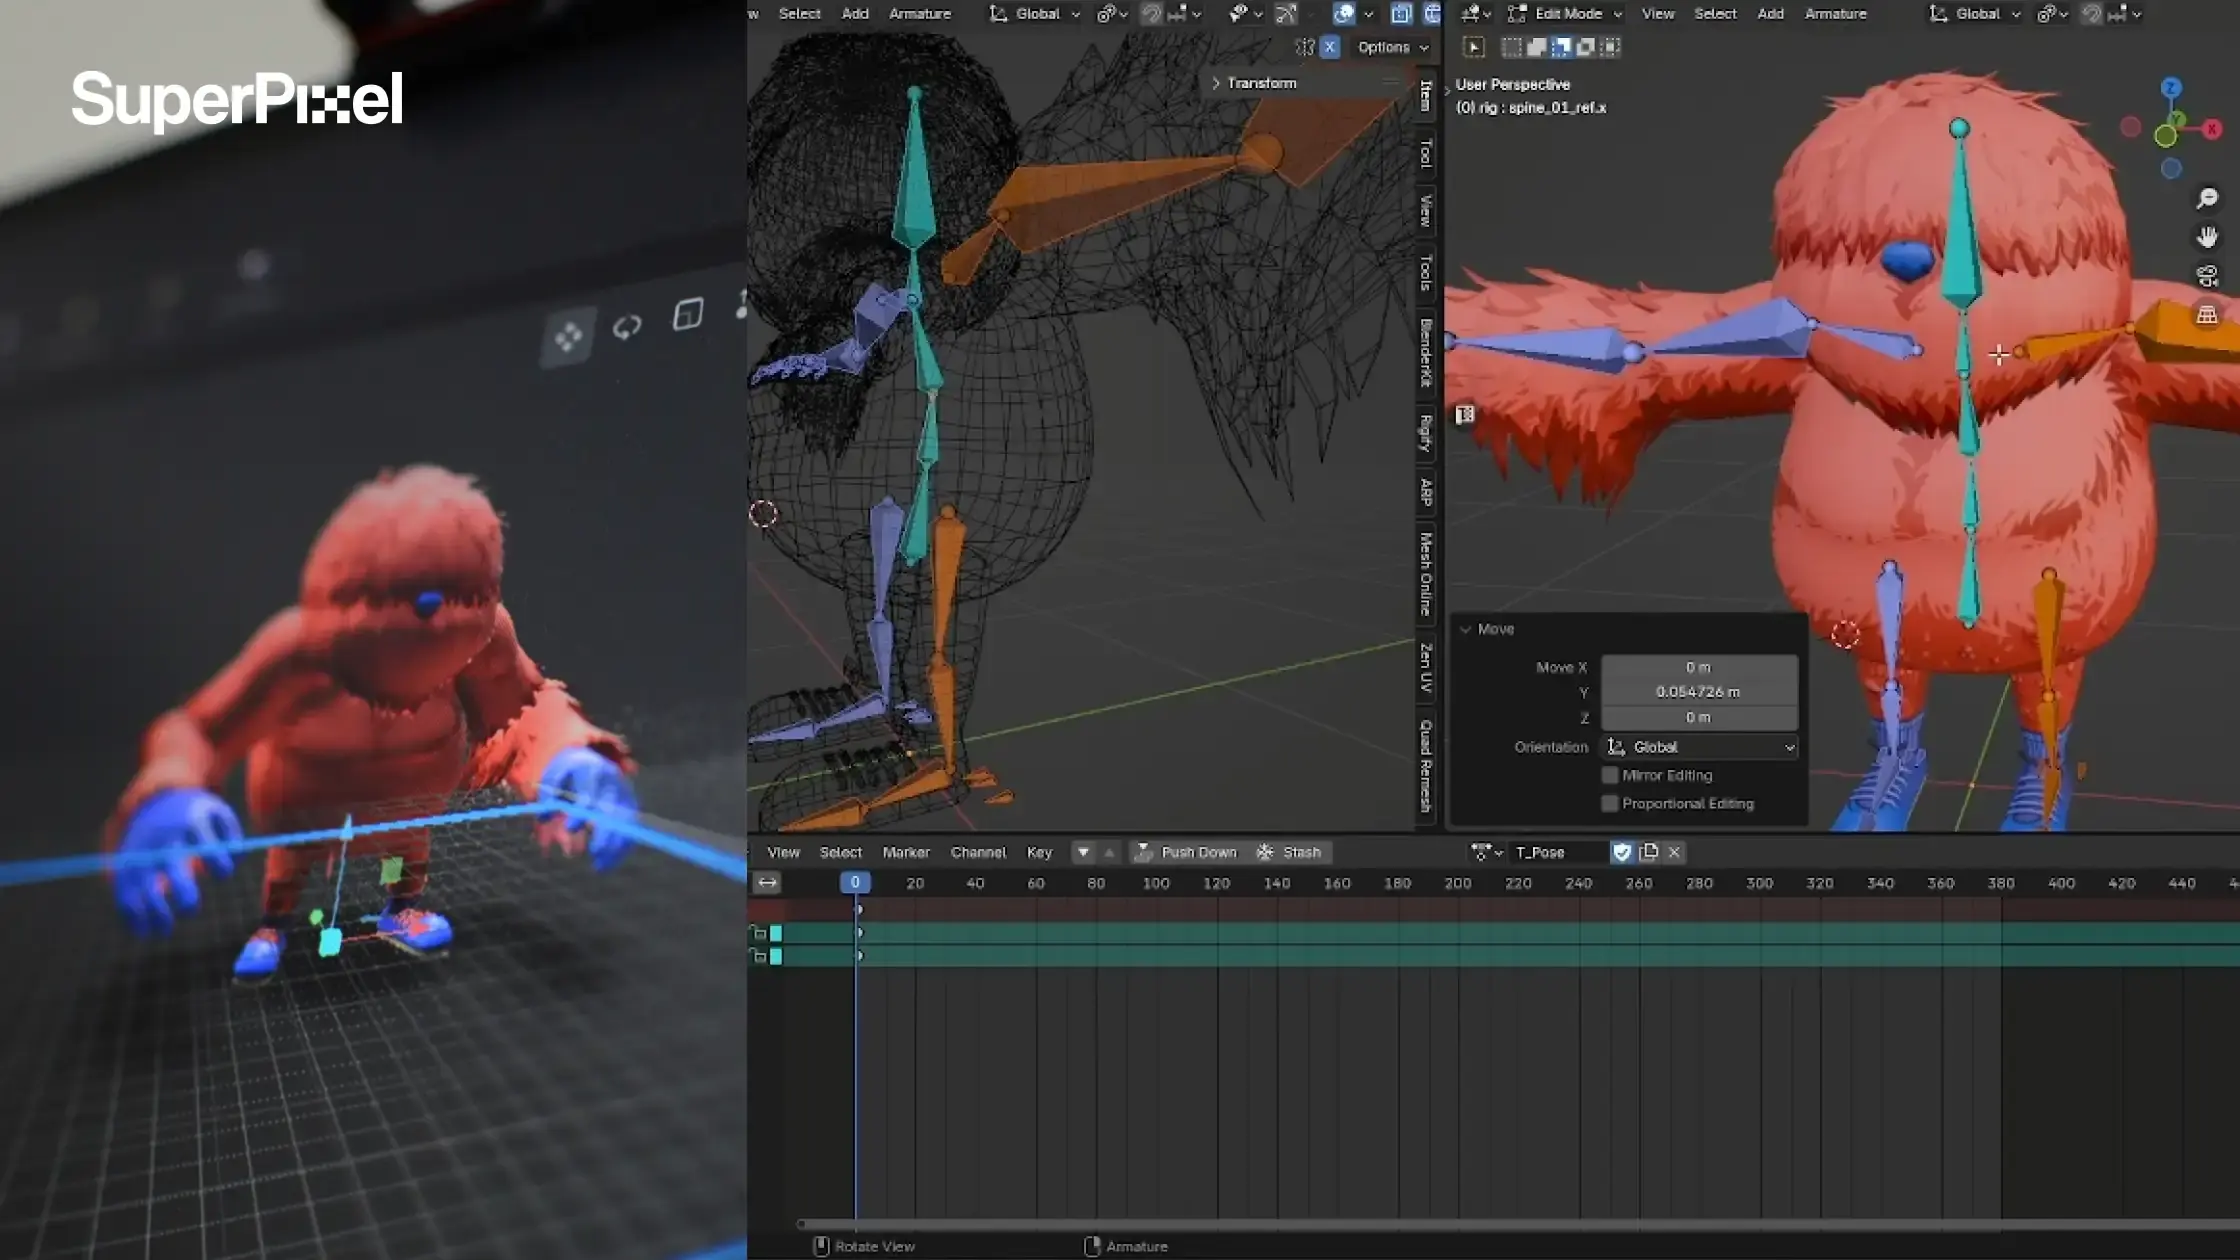The height and width of the screenshot is (1260, 2240).
Task: Open the Edit Mode dropdown
Action: [1567, 14]
